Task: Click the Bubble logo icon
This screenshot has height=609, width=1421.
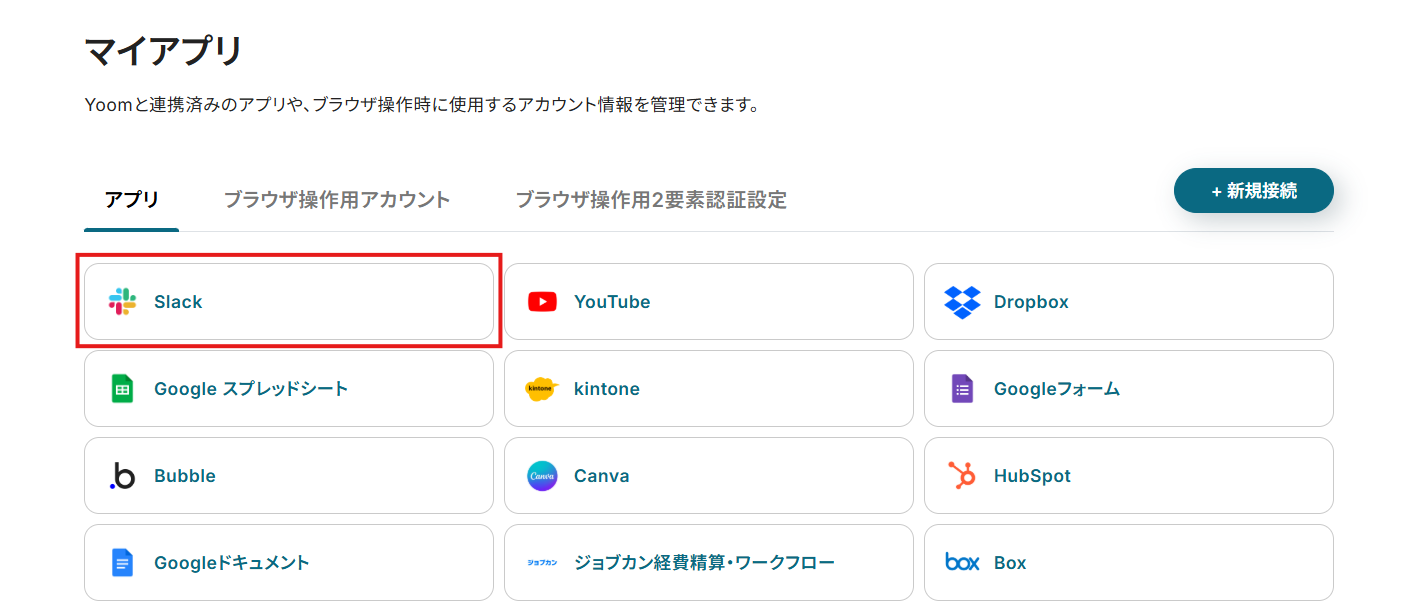Action: (x=122, y=476)
